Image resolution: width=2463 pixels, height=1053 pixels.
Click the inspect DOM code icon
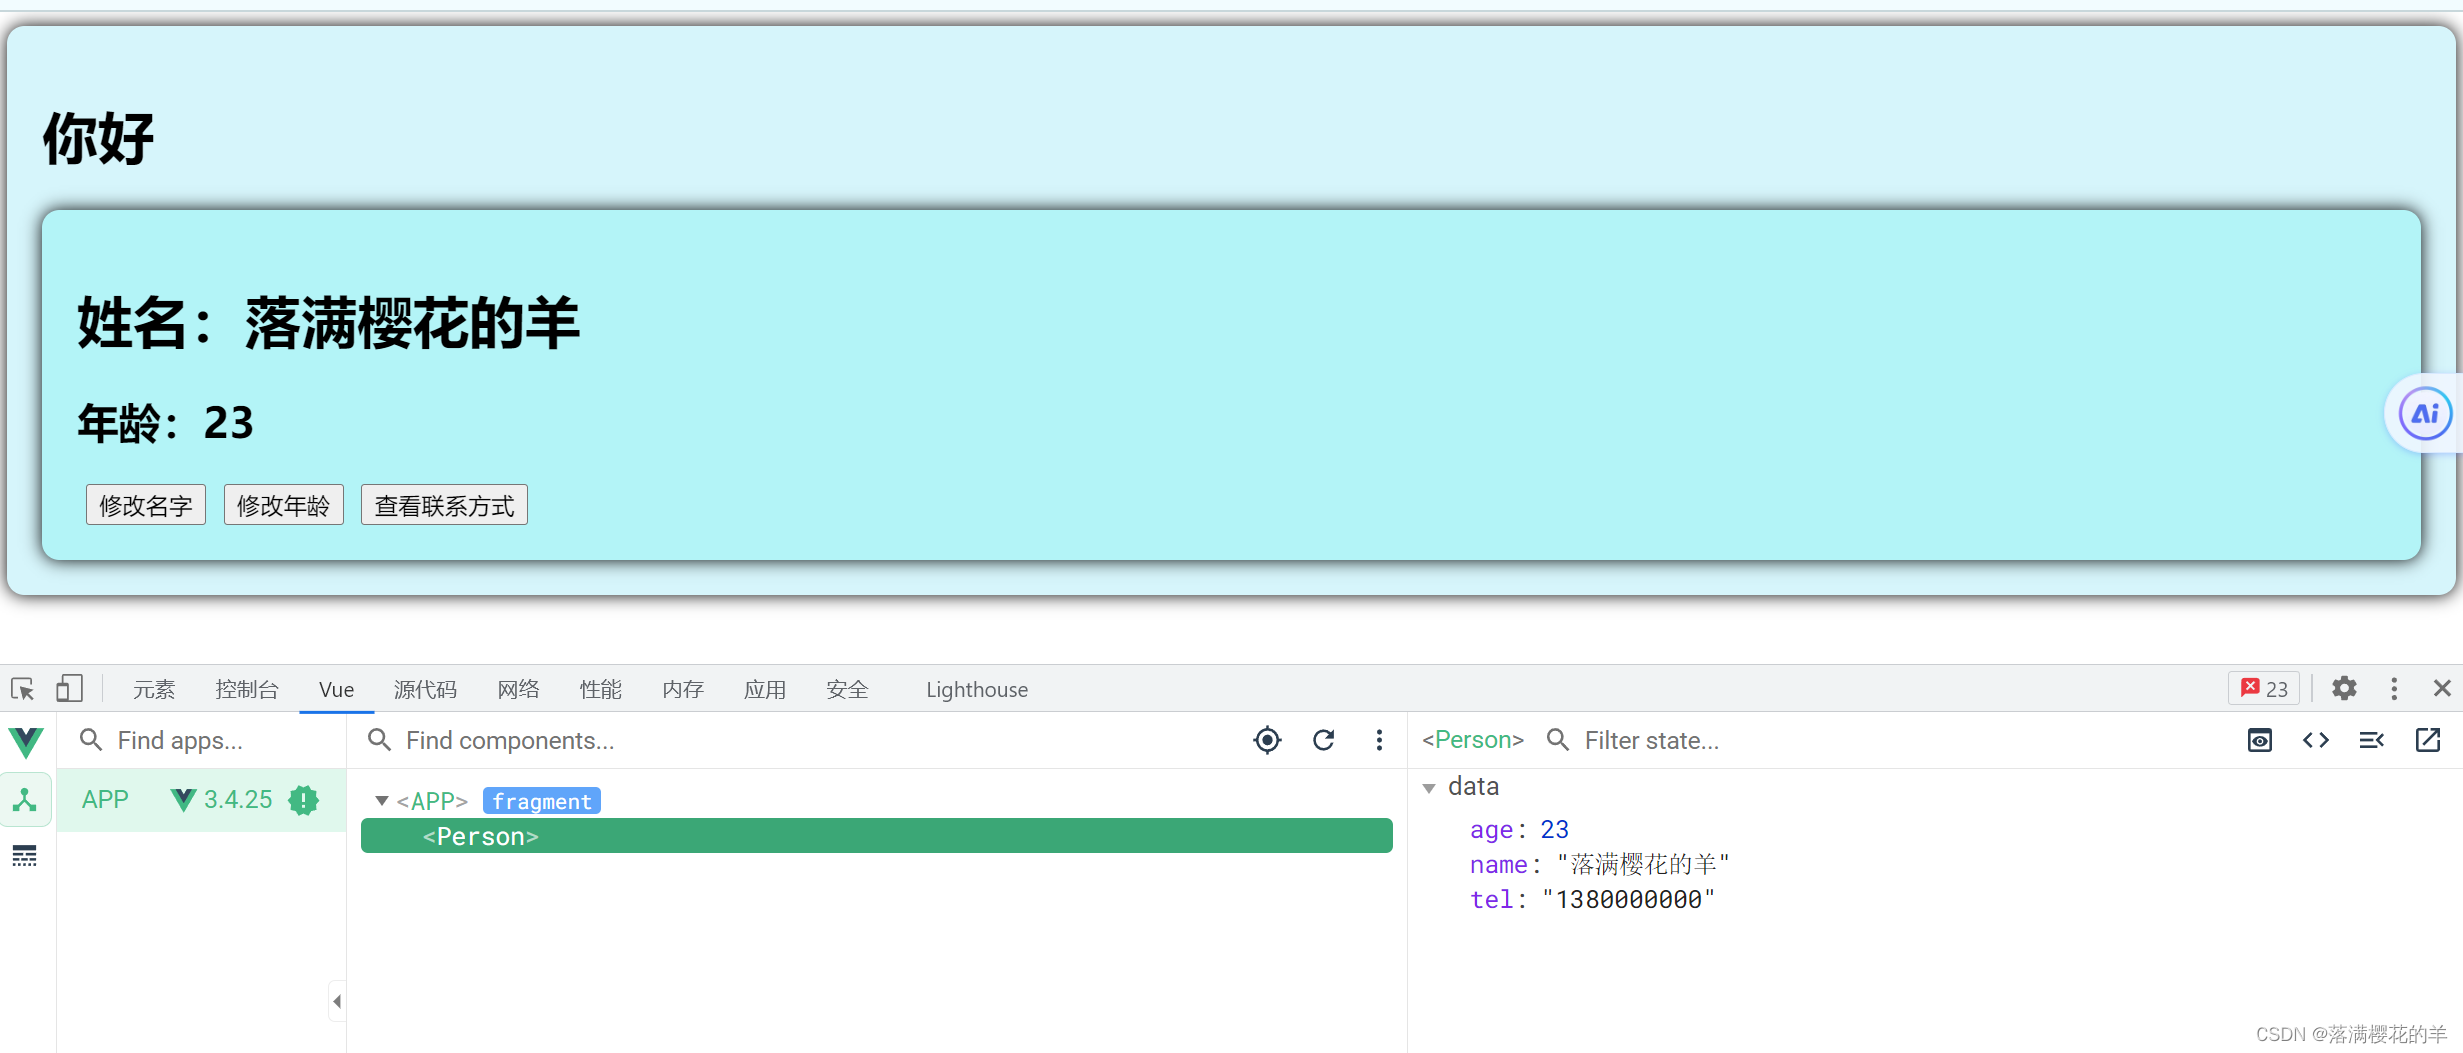(x=2316, y=740)
